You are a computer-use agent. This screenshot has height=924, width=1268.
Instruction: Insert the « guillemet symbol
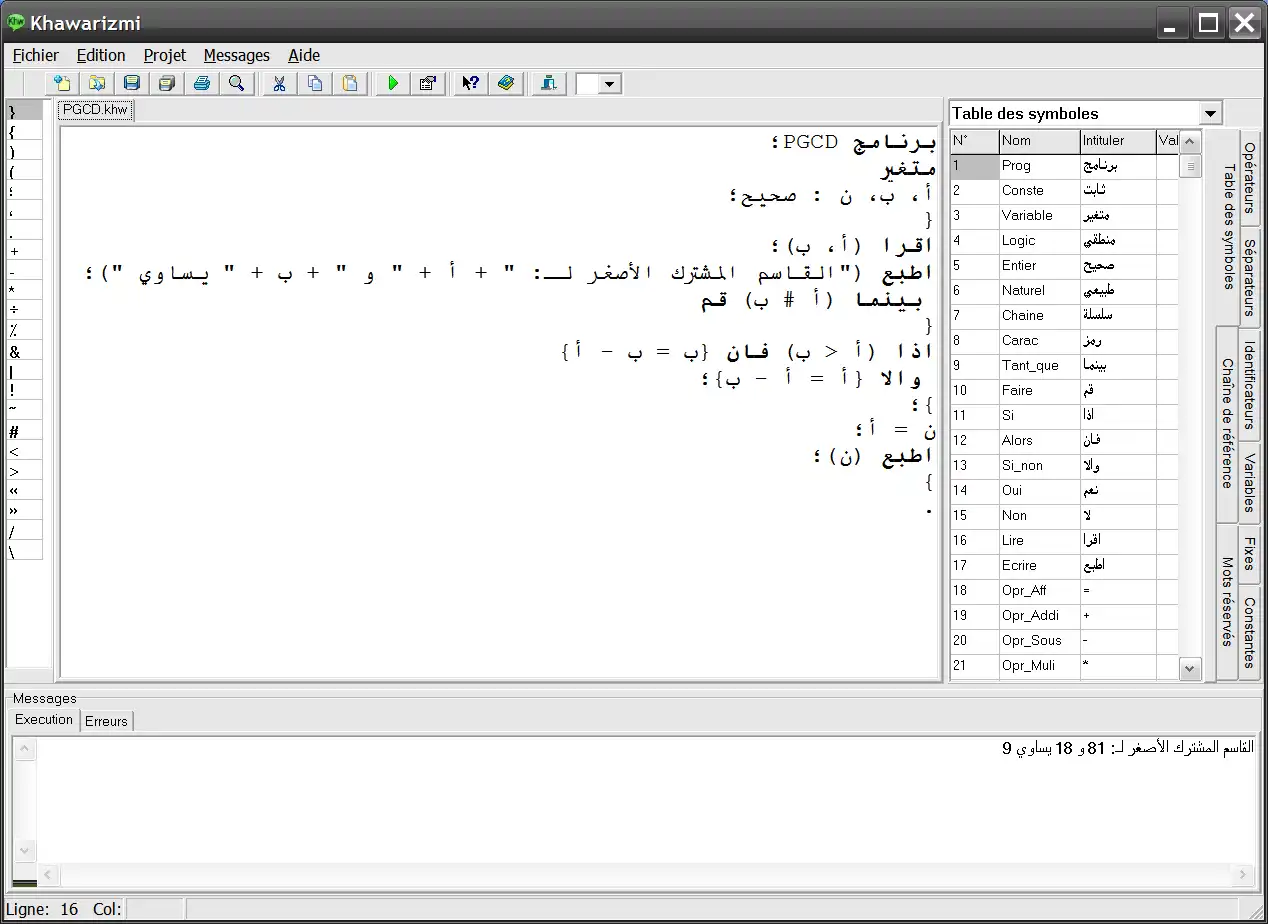pos(24,491)
